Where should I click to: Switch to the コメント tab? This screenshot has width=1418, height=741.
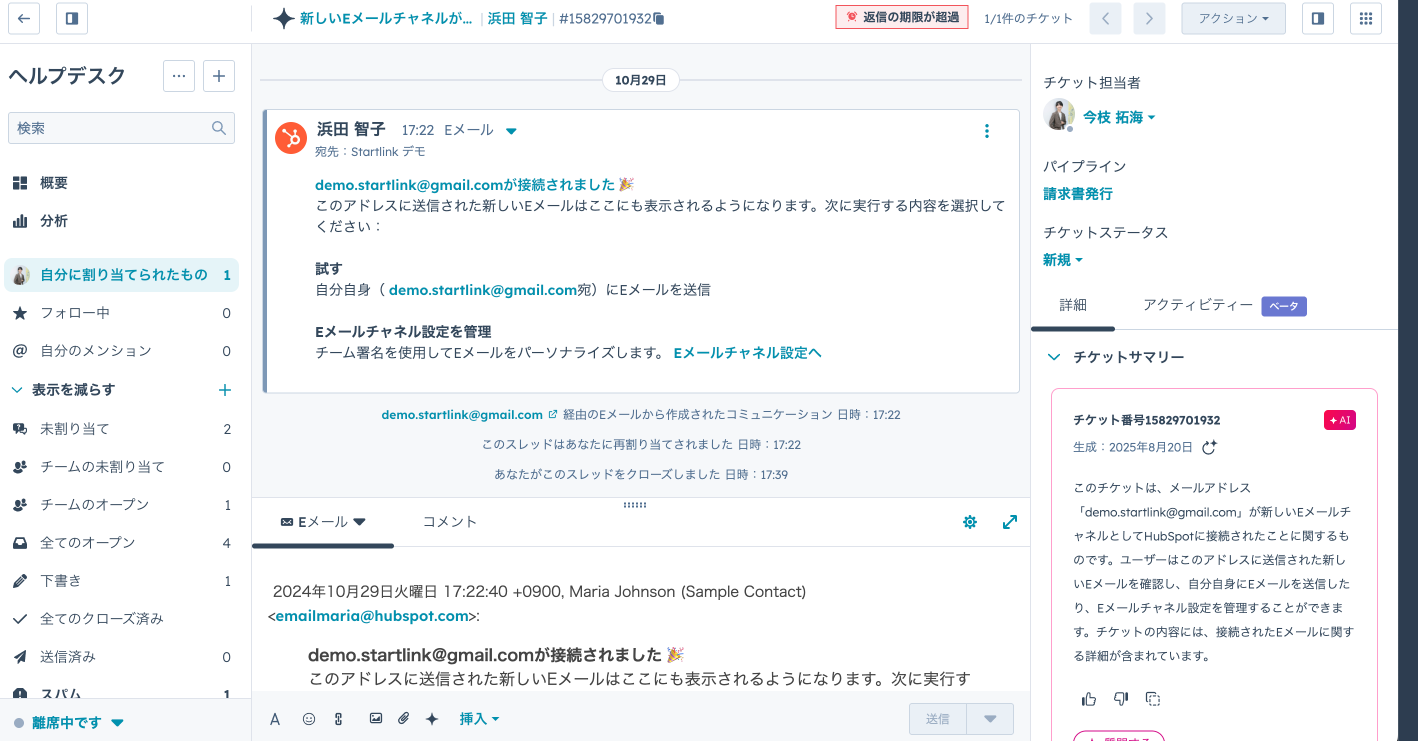coord(449,521)
